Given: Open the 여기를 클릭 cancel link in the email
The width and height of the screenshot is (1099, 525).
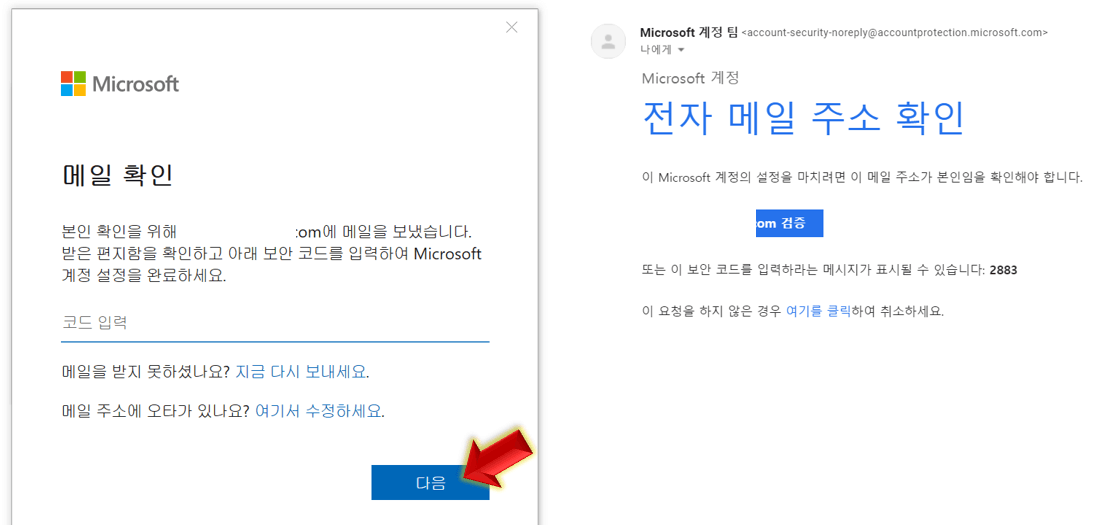Looking at the screenshot, I should (819, 311).
